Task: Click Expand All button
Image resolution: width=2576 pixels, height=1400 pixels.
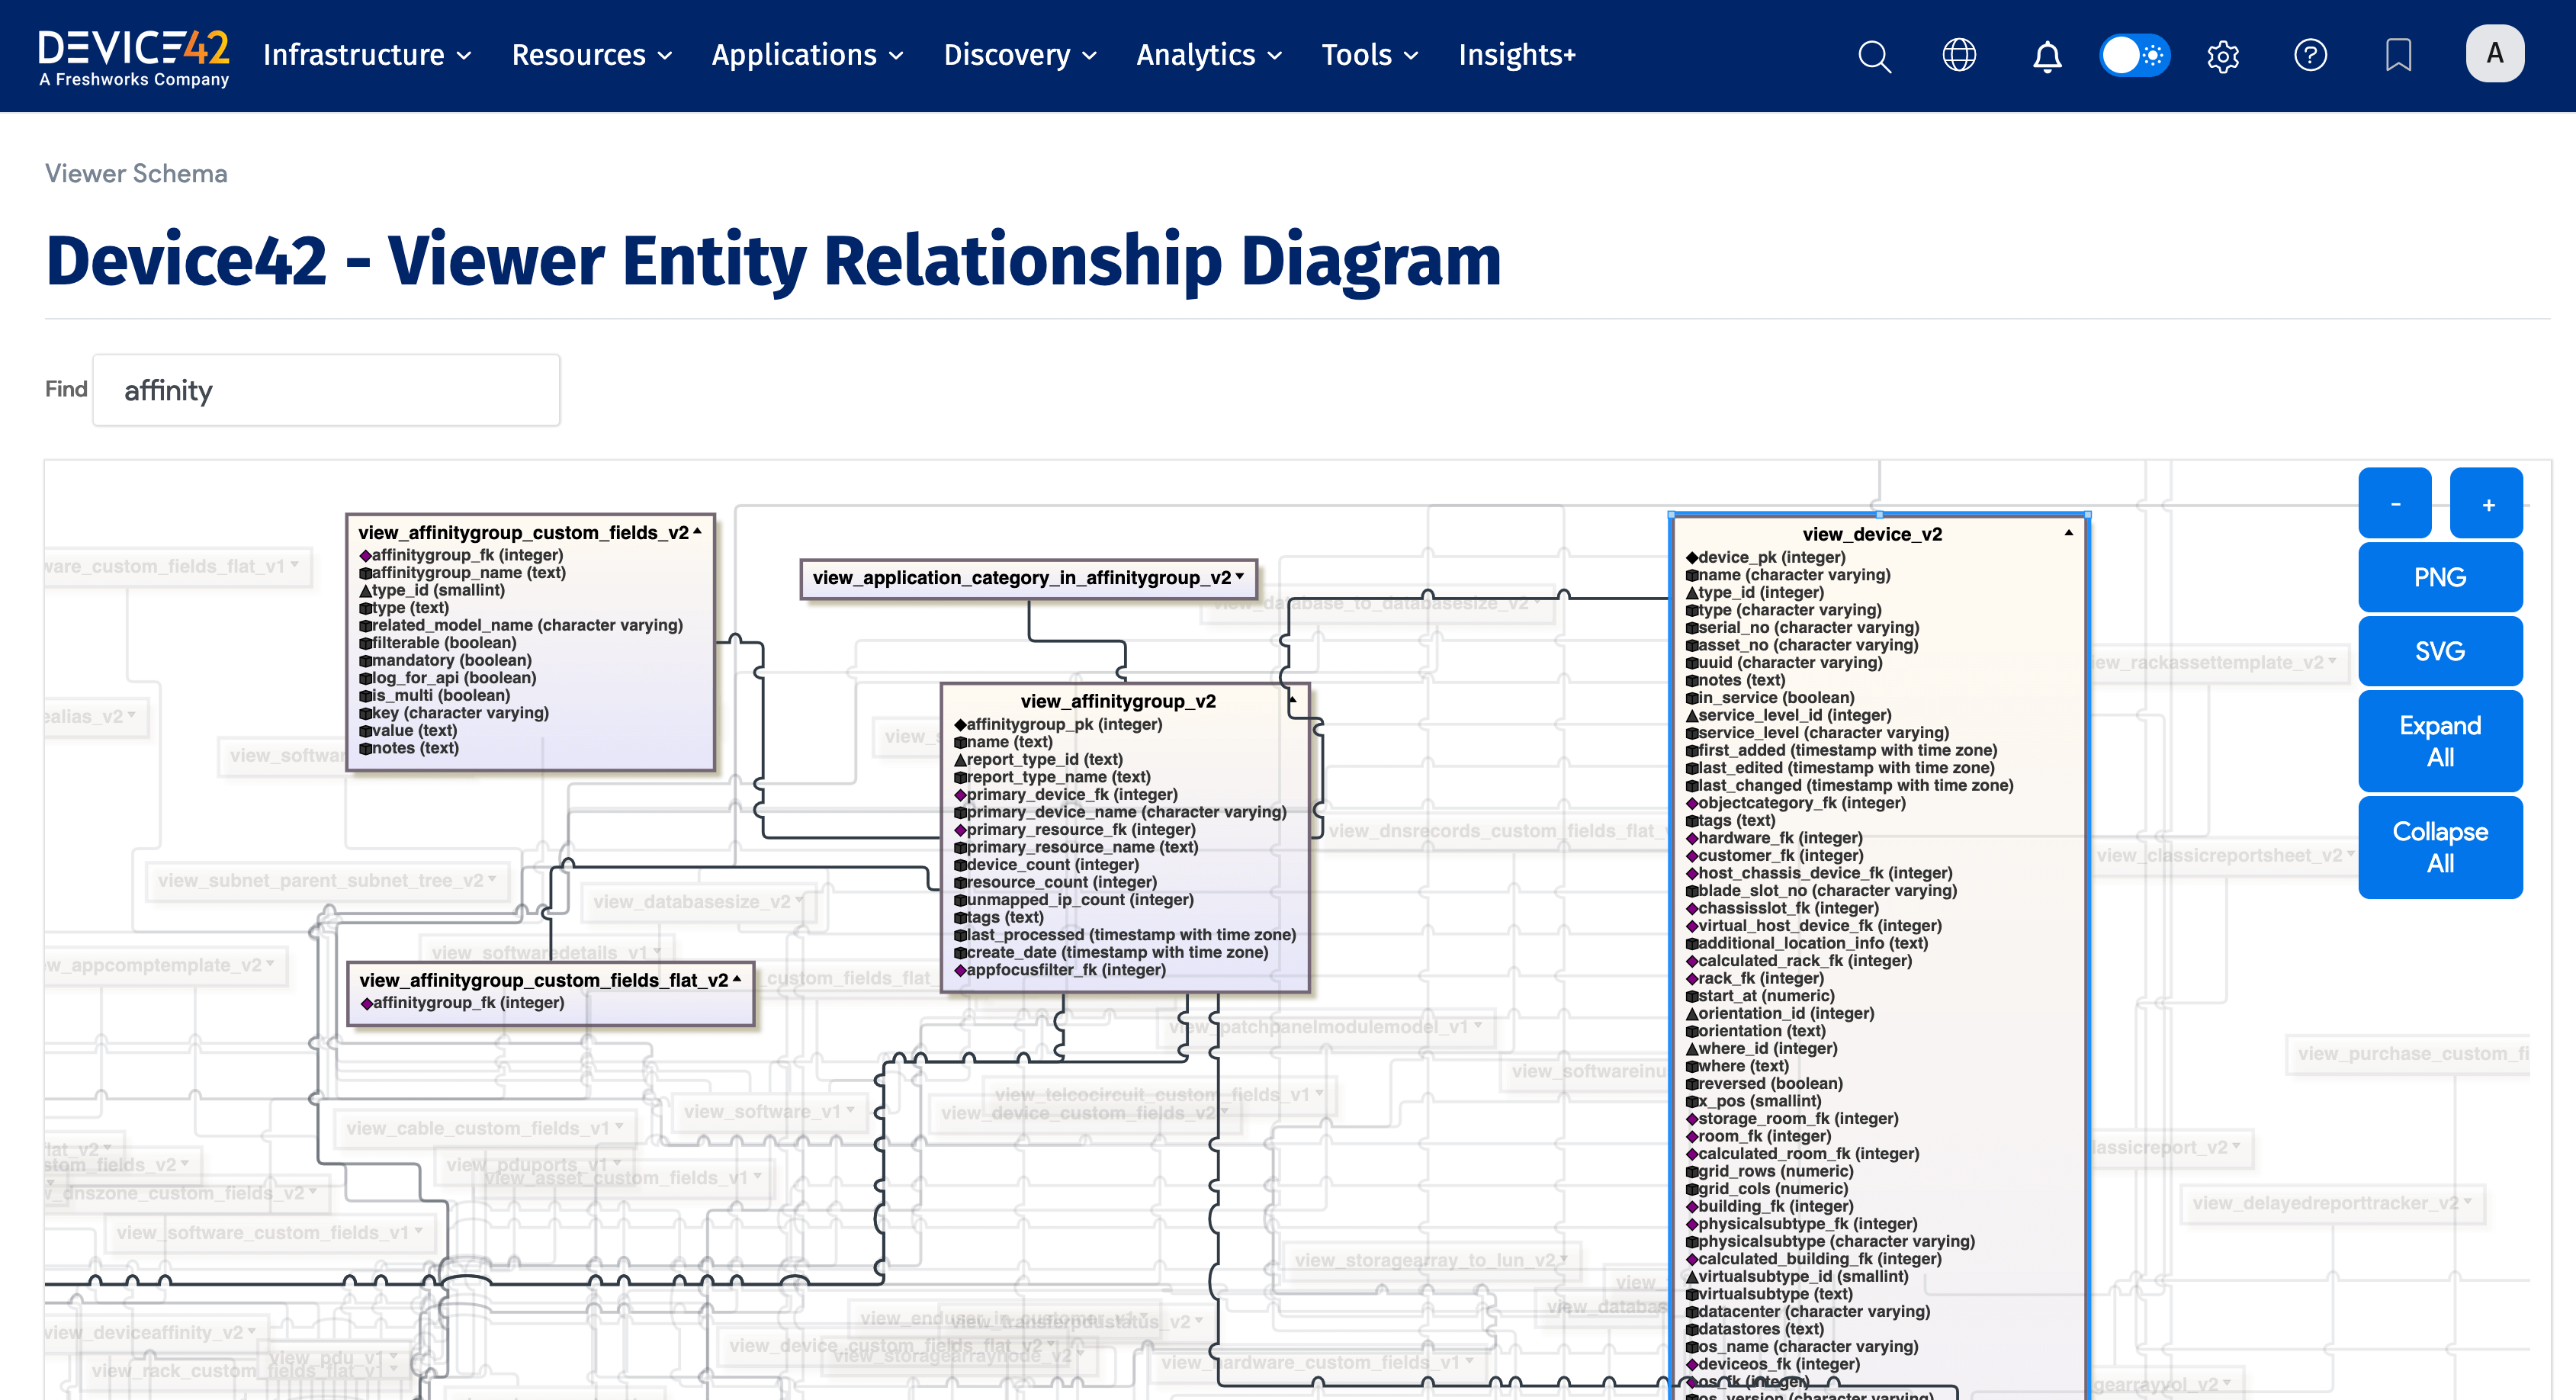Action: (2440, 741)
